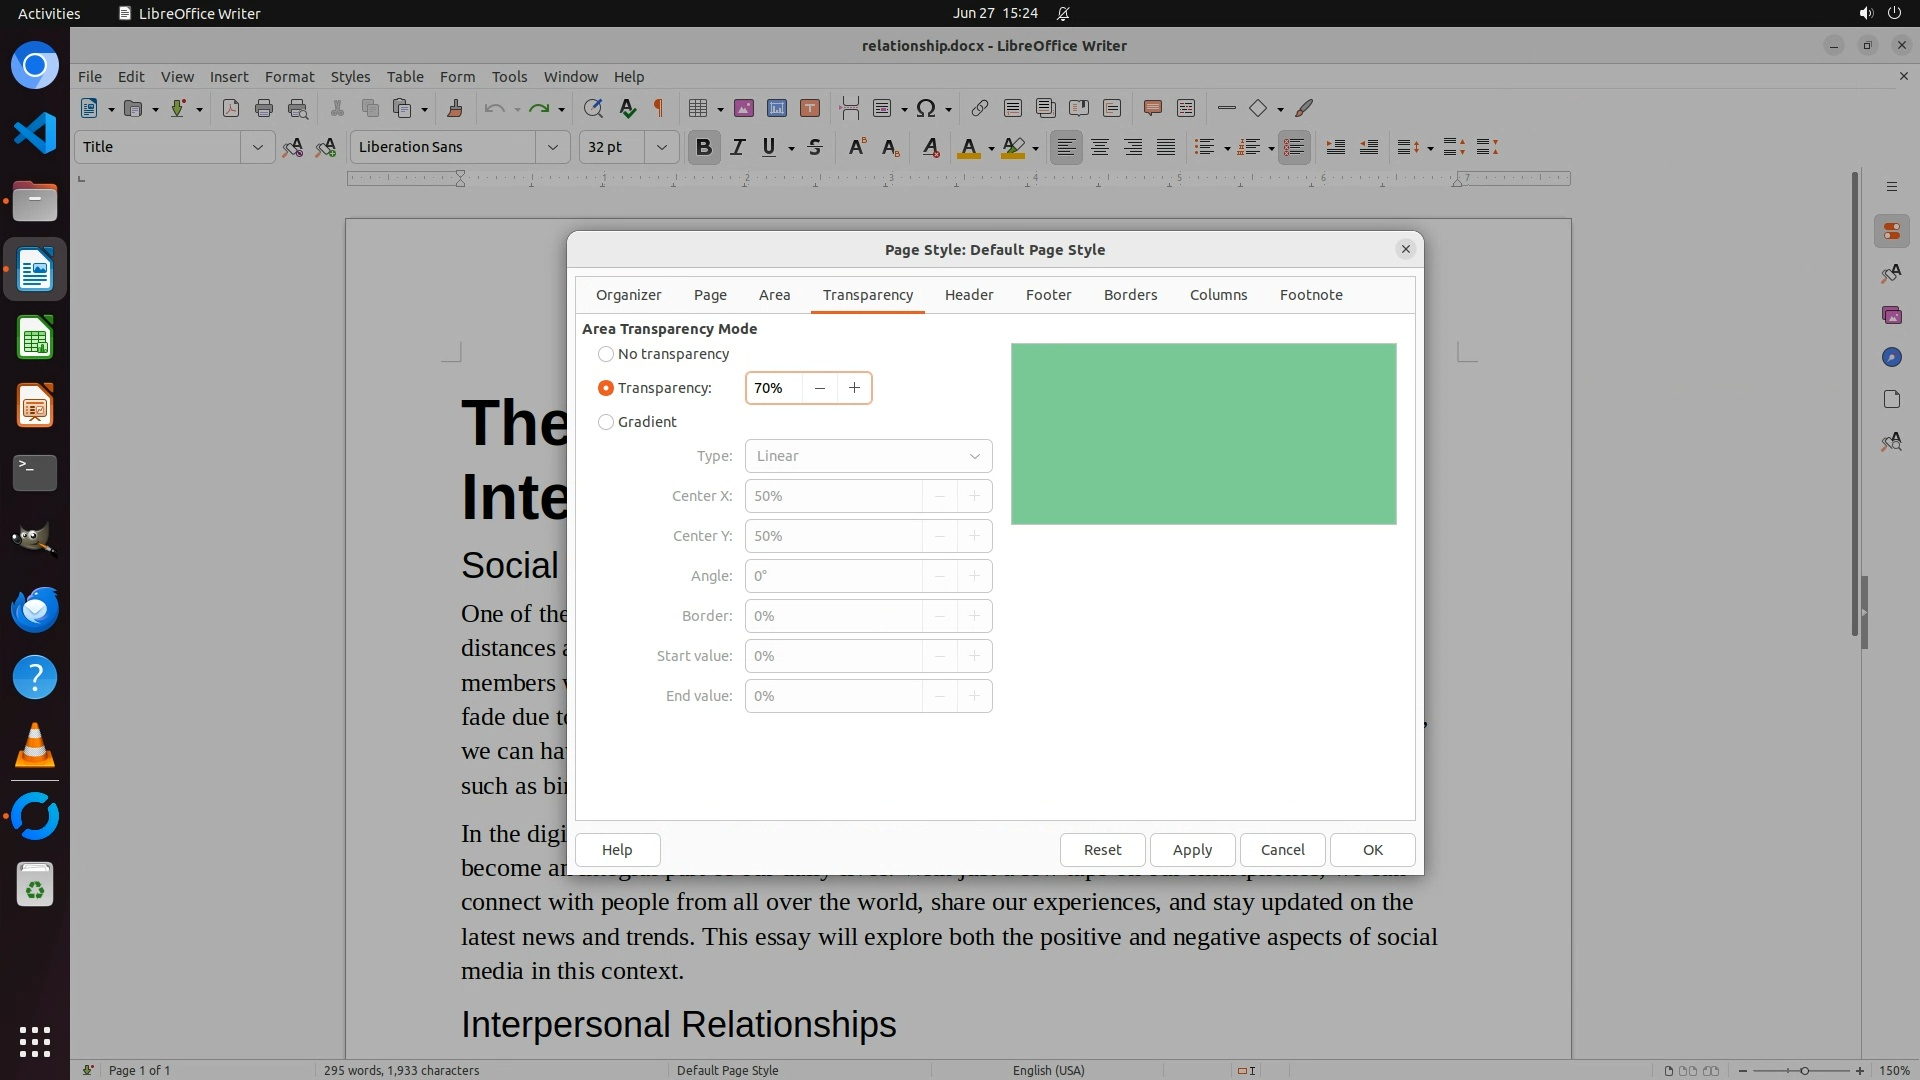Image resolution: width=1920 pixels, height=1080 pixels.
Task: Select the Gradient radio option
Action: (x=606, y=422)
